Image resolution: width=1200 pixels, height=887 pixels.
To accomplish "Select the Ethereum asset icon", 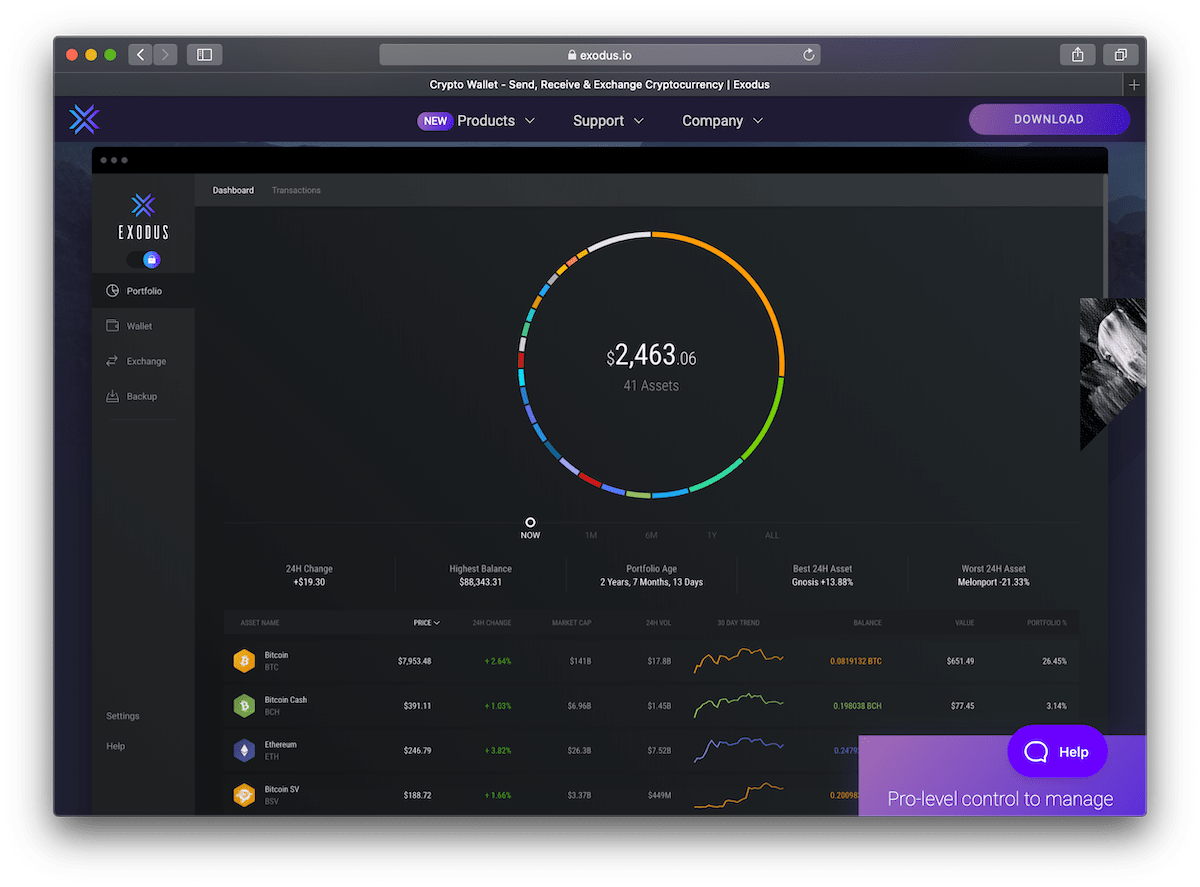I will point(245,750).
